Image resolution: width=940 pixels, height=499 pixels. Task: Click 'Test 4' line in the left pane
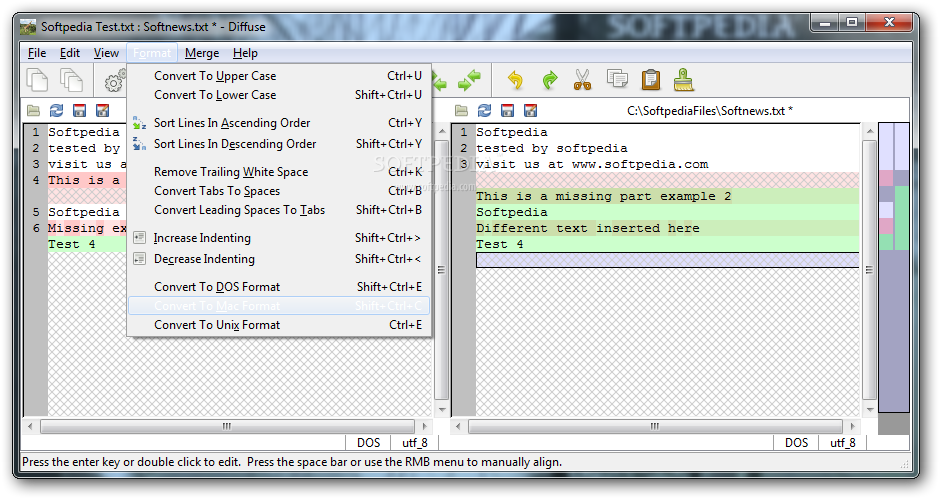coord(71,245)
